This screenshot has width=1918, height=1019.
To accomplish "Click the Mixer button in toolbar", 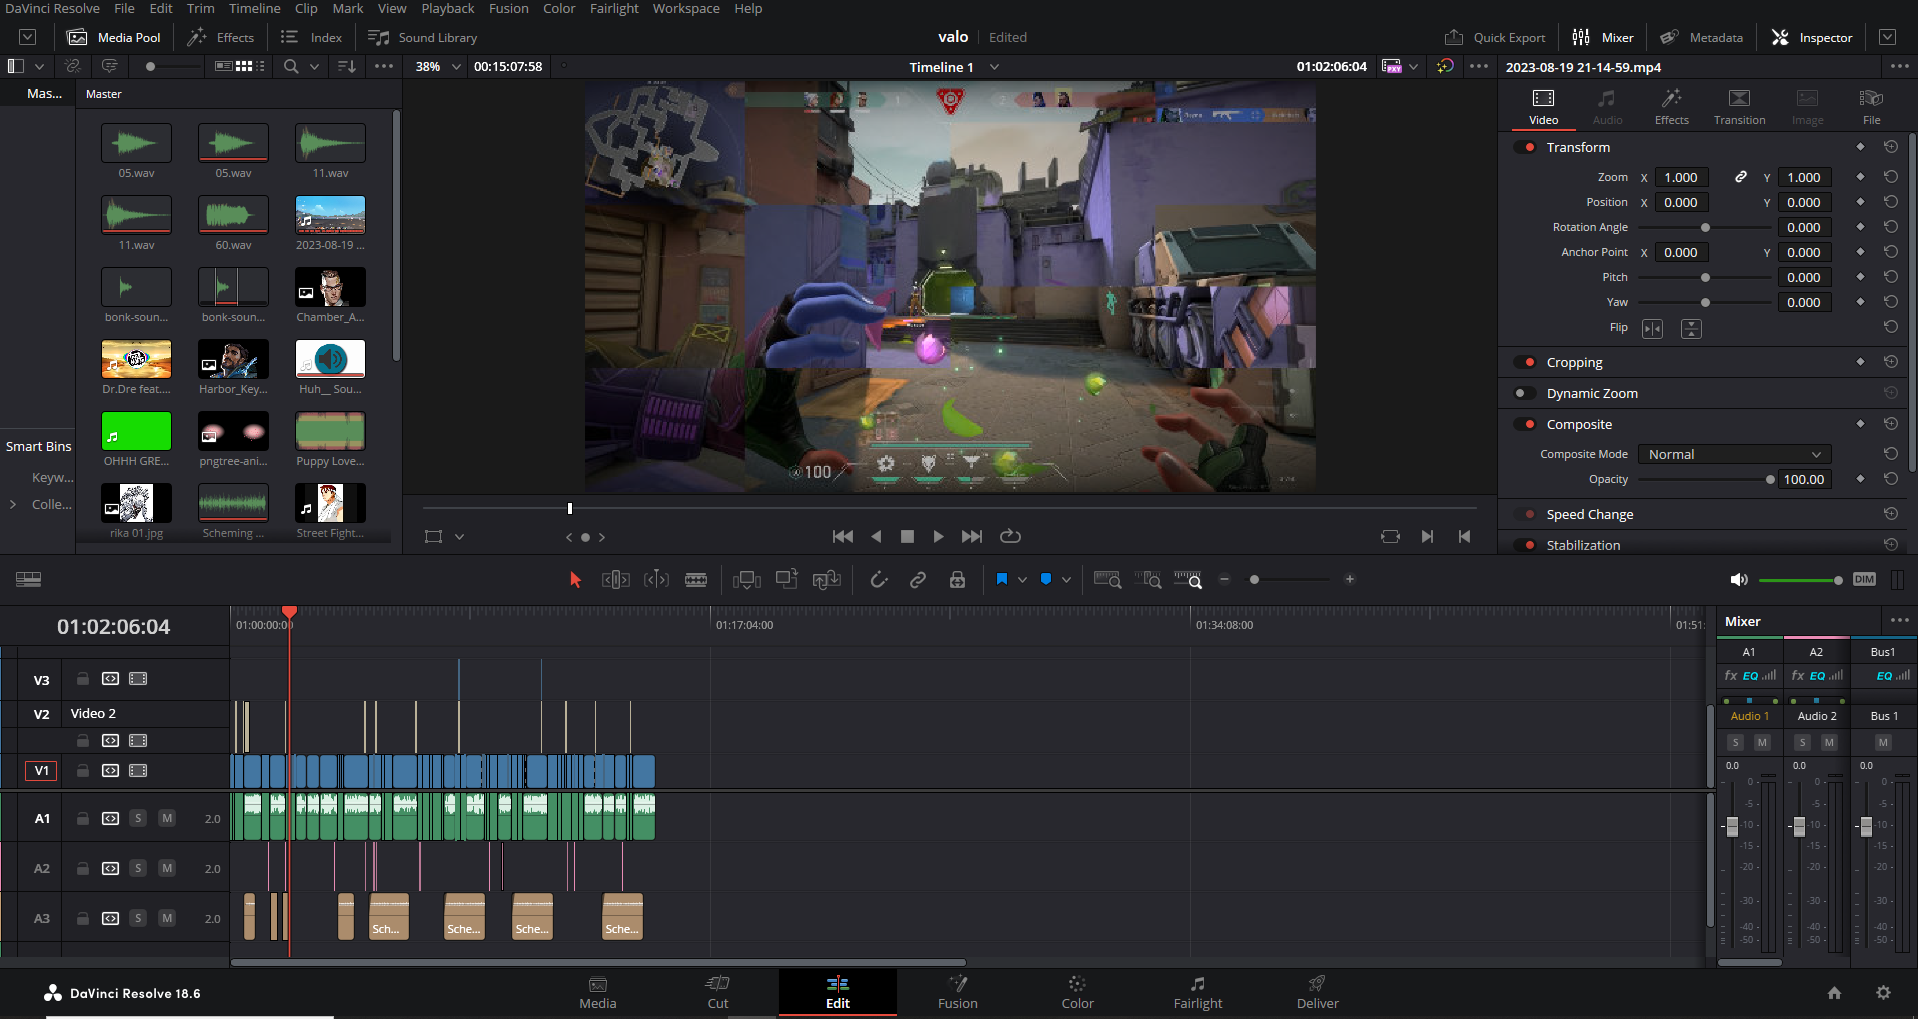I will point(1603,37).
